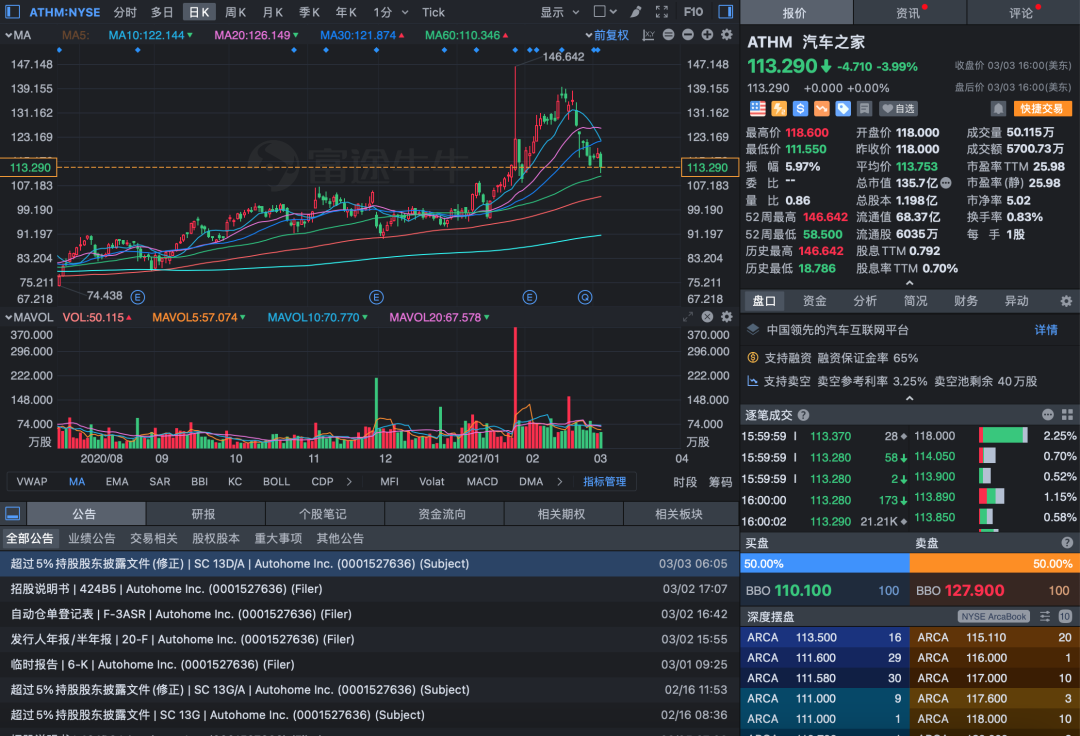Enable the MACD indicator
The height and width of the screenshot is (736, 1080).
pos(482,481)
